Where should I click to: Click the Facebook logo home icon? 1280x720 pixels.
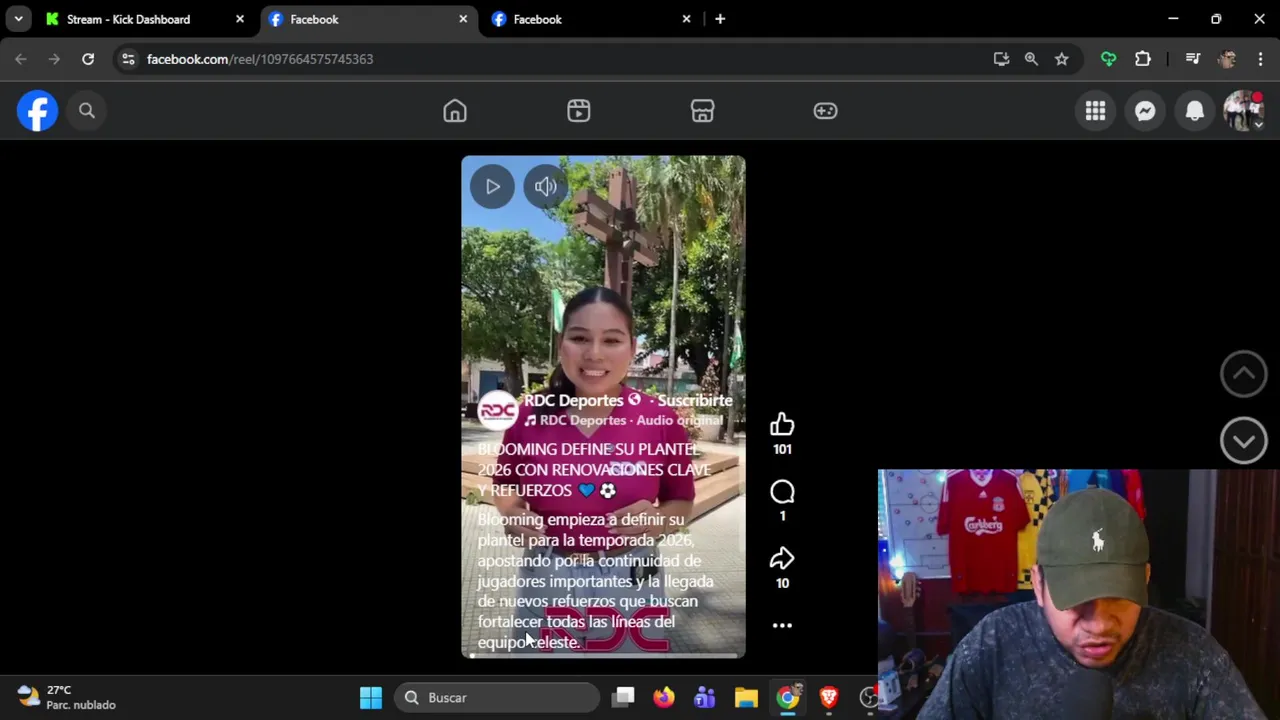pyautogui.click(x=37, y=111)
